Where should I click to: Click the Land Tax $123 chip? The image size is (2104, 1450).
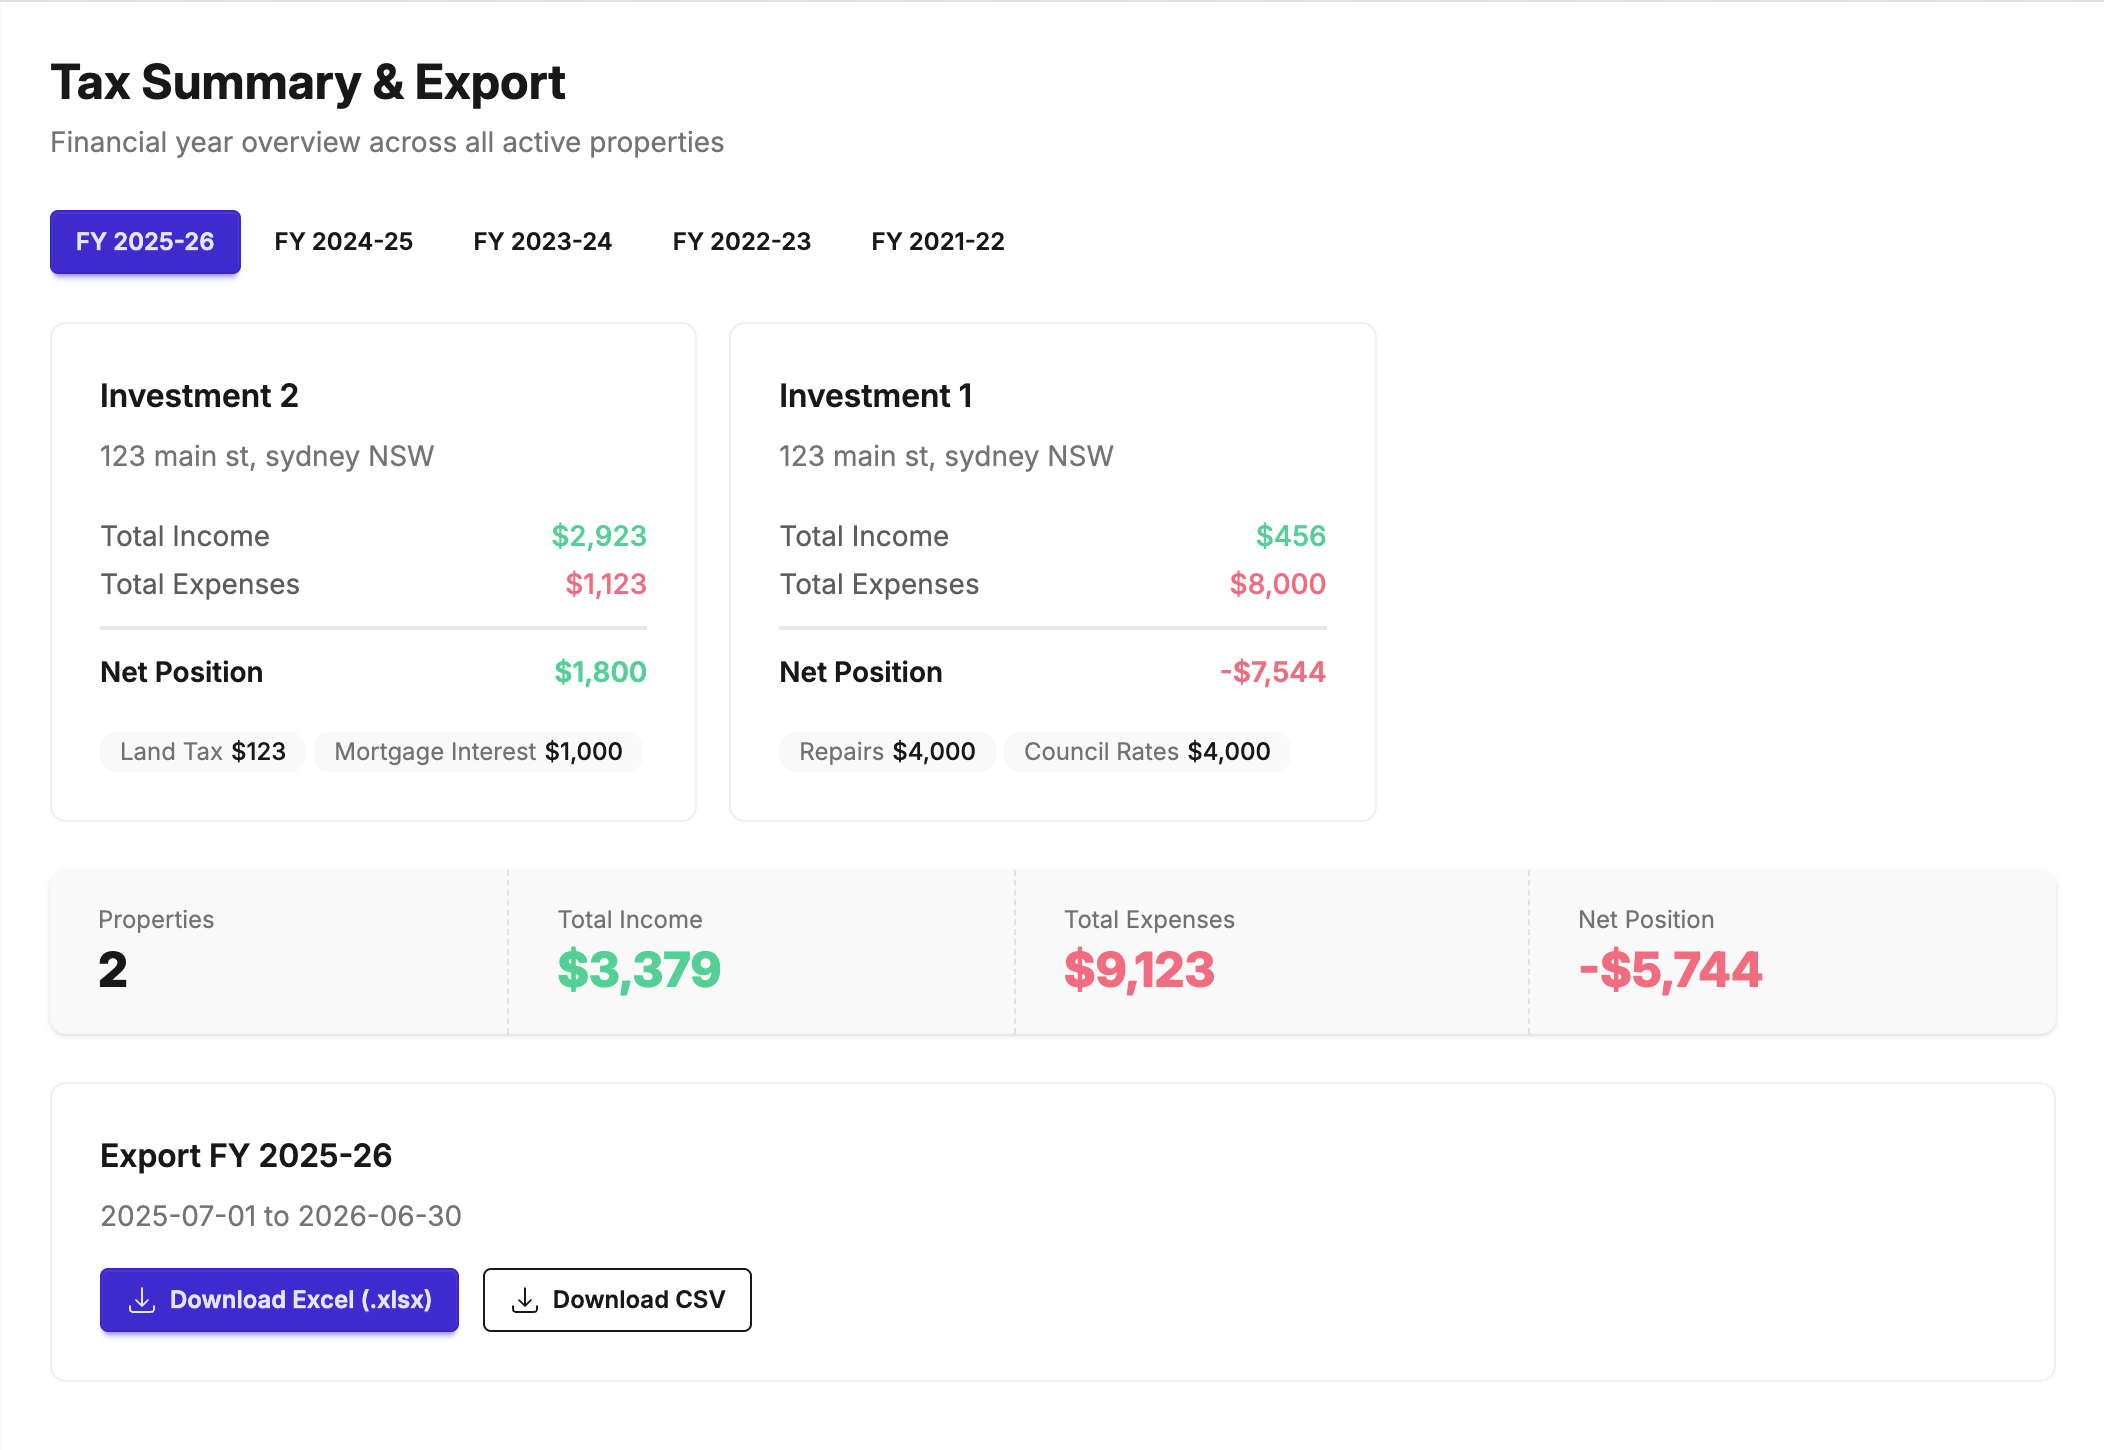point(202,751)
